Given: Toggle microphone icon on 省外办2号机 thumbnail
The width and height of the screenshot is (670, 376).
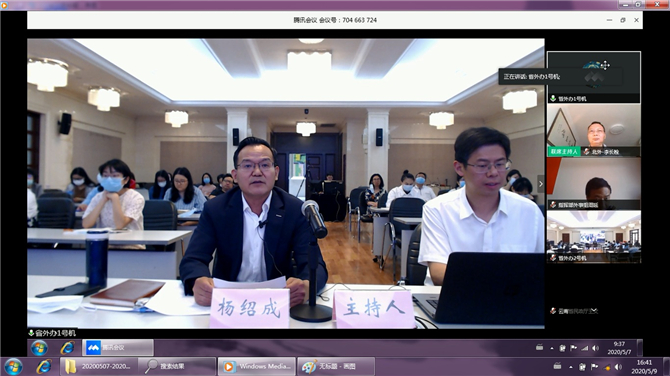Looking at the screenshot, I should 553,258.
